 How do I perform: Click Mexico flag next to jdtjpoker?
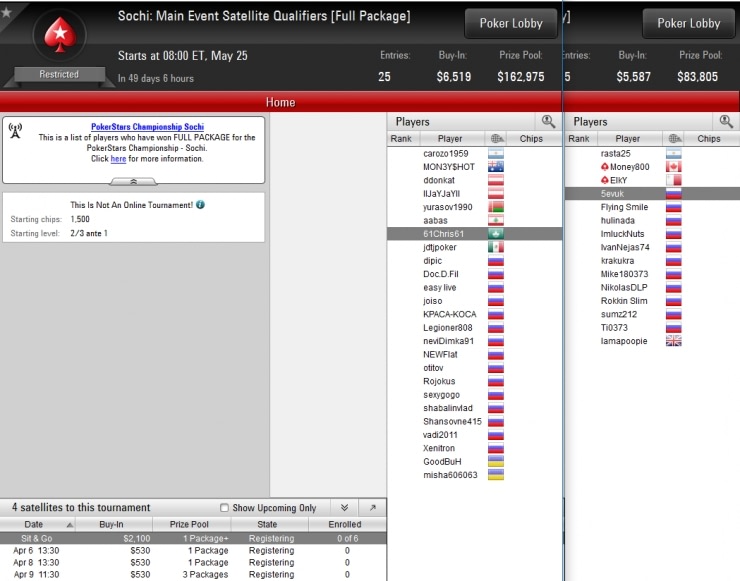click(x=496, y=247)
